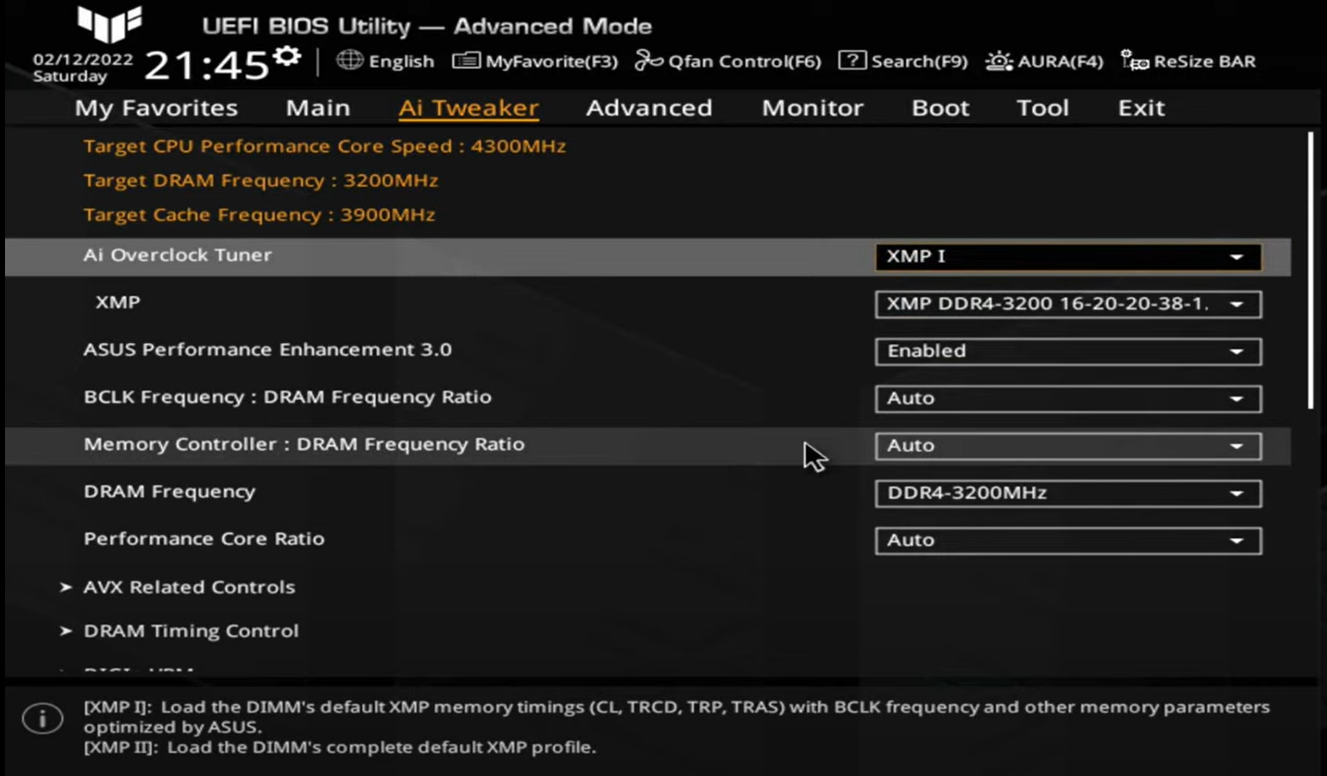Image resolution: width=1327 pixels, height=776 pixels.
Task: Open Memory Controller DRAM Ratio dropdown
Action: point(1067,446)
